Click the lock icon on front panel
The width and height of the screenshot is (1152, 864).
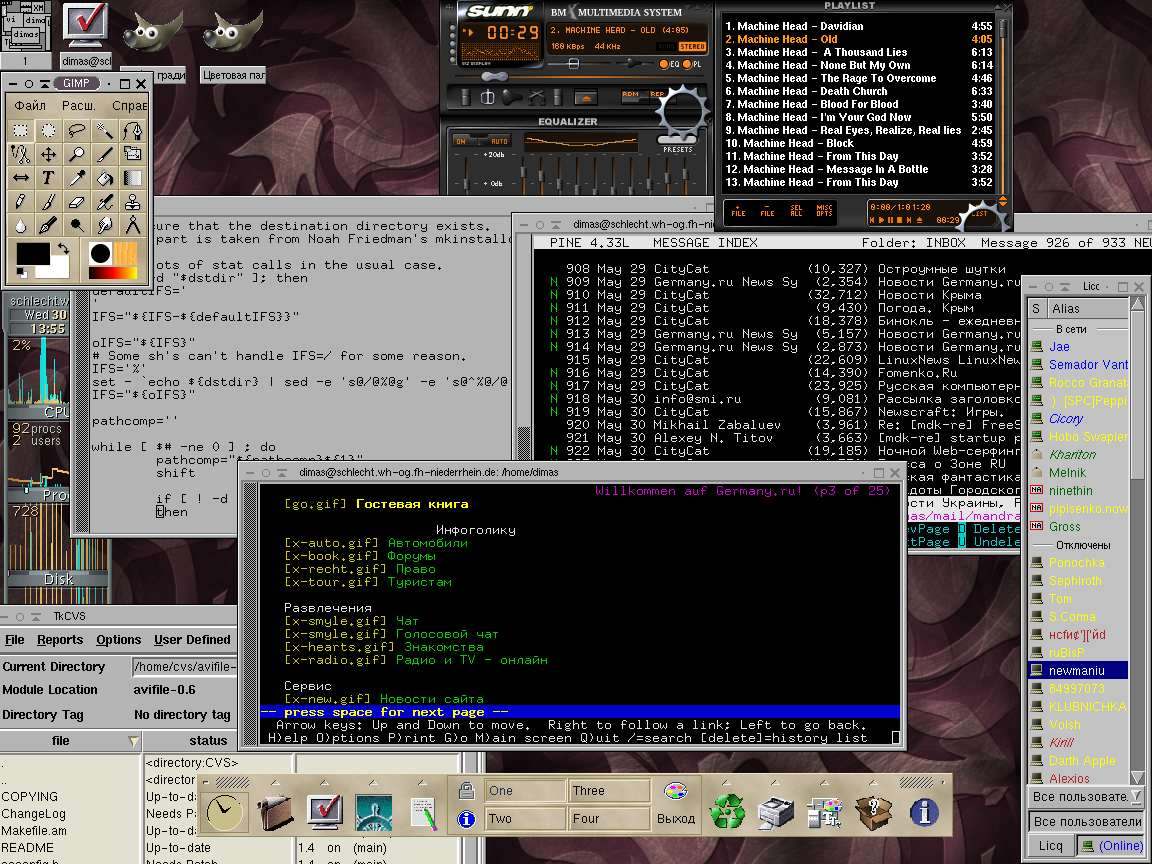tap(466, 791)
